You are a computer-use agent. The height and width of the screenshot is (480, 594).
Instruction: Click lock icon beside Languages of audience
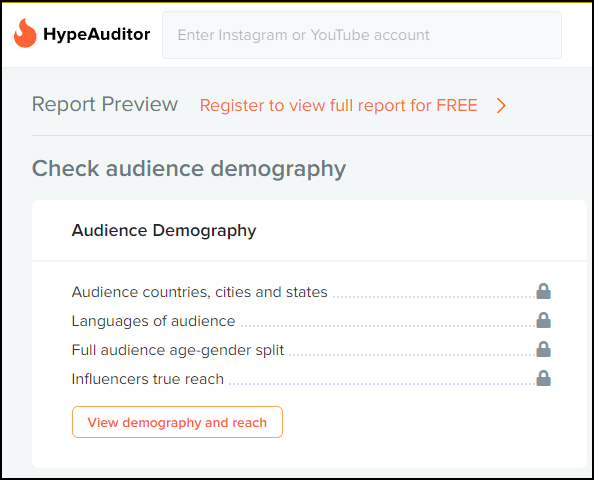(x=543, y=320)
